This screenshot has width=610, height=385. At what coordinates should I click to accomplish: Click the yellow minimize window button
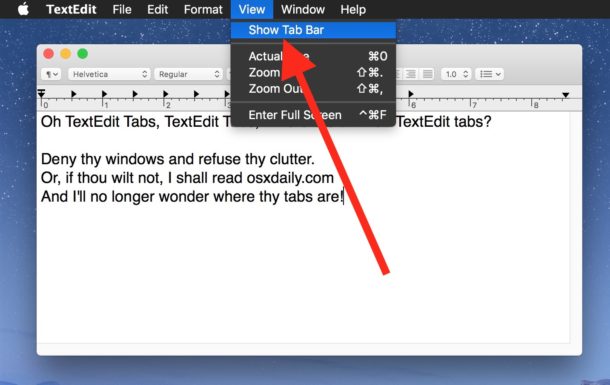point(65,54)
